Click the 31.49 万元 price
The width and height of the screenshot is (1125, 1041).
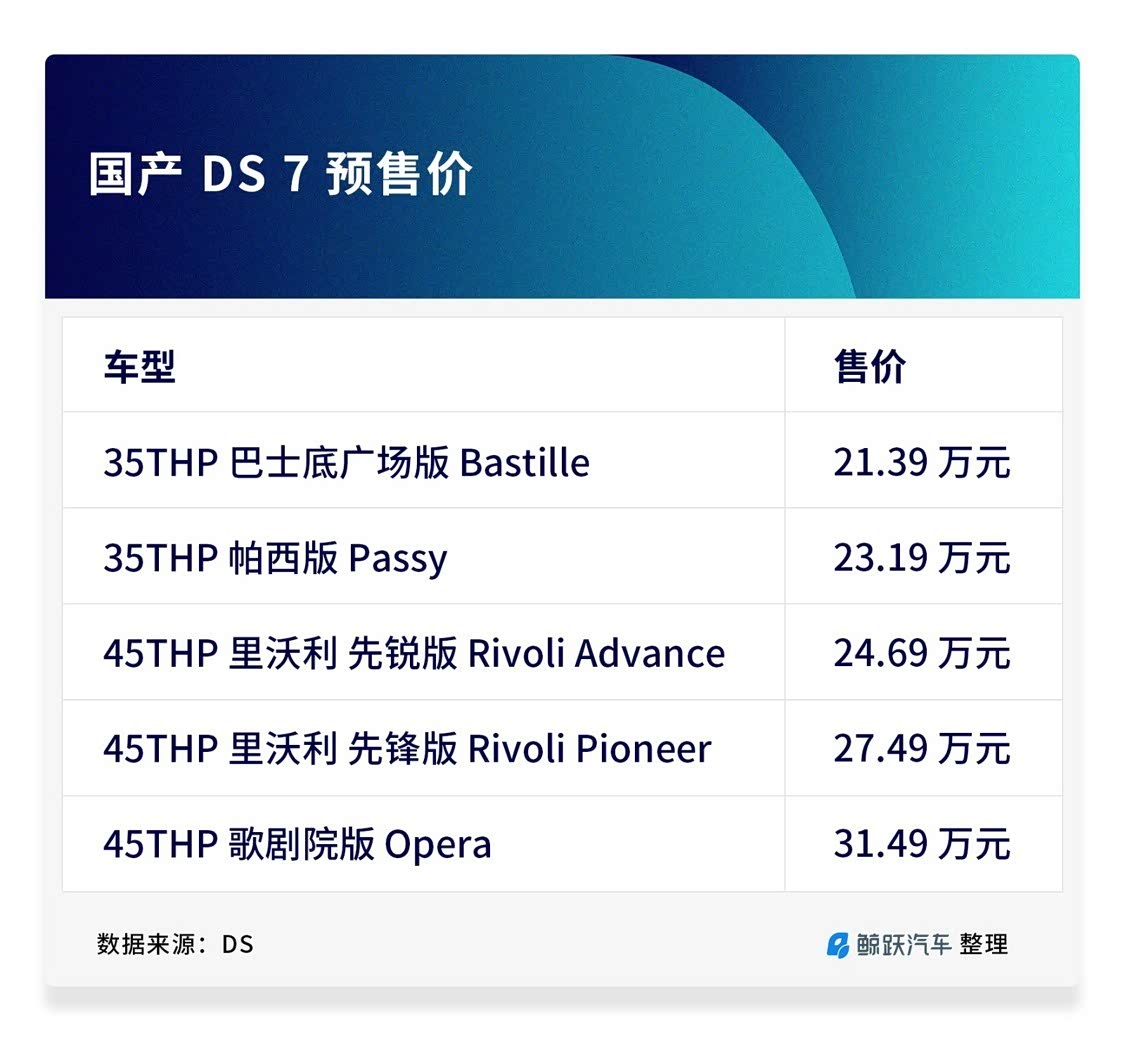921,845
